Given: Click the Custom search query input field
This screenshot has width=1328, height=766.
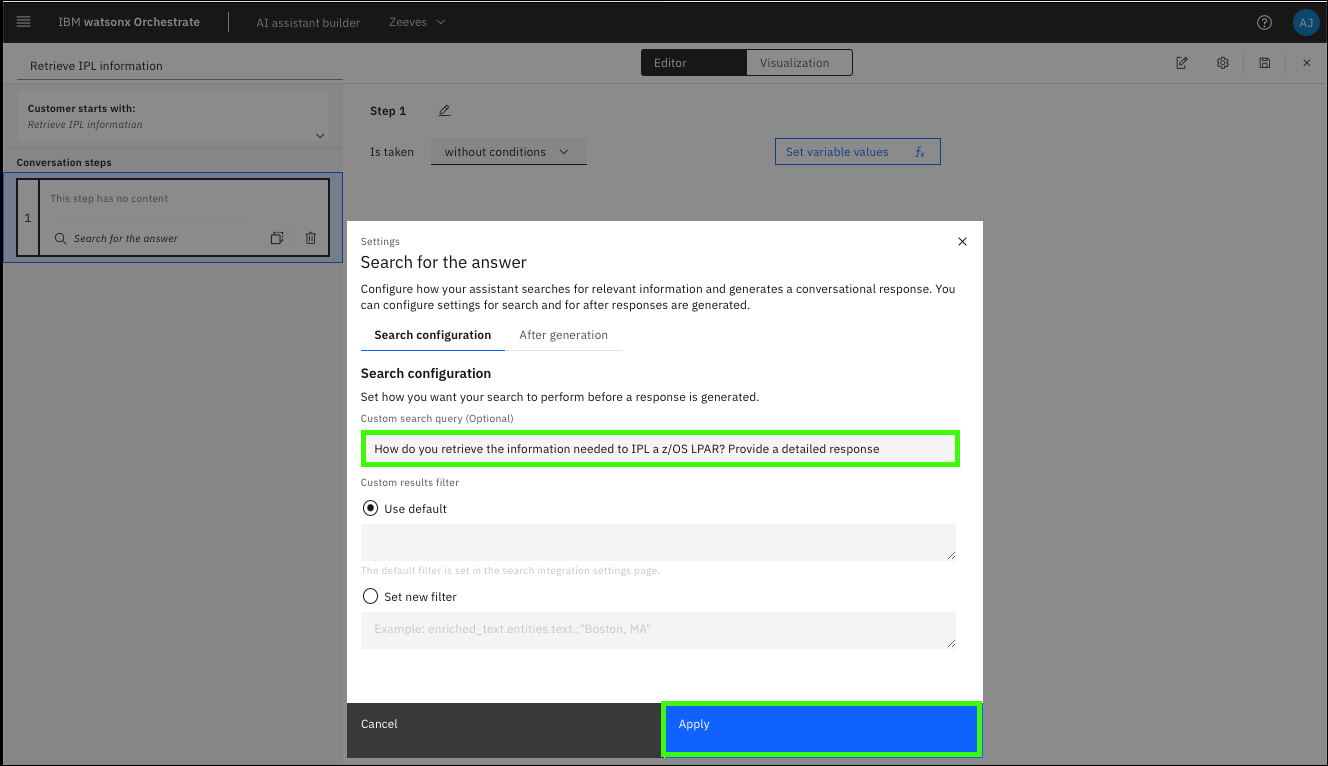Looking at the screenshot, I should tap(660, 449).
